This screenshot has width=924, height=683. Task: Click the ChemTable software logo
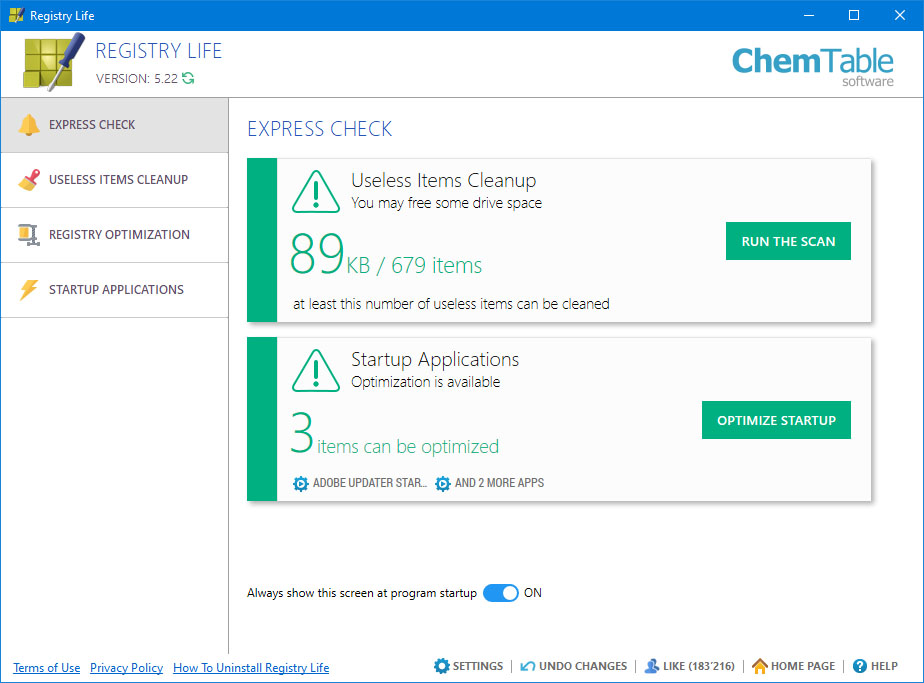point(813,67)
